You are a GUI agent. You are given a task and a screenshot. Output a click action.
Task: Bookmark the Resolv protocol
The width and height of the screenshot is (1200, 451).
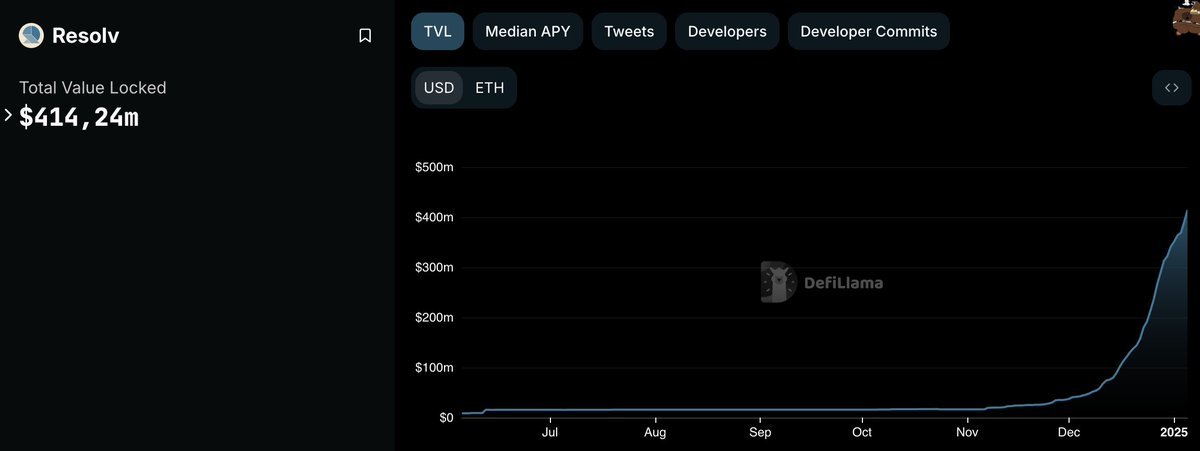pyautogui.click(x=365, y=36)
